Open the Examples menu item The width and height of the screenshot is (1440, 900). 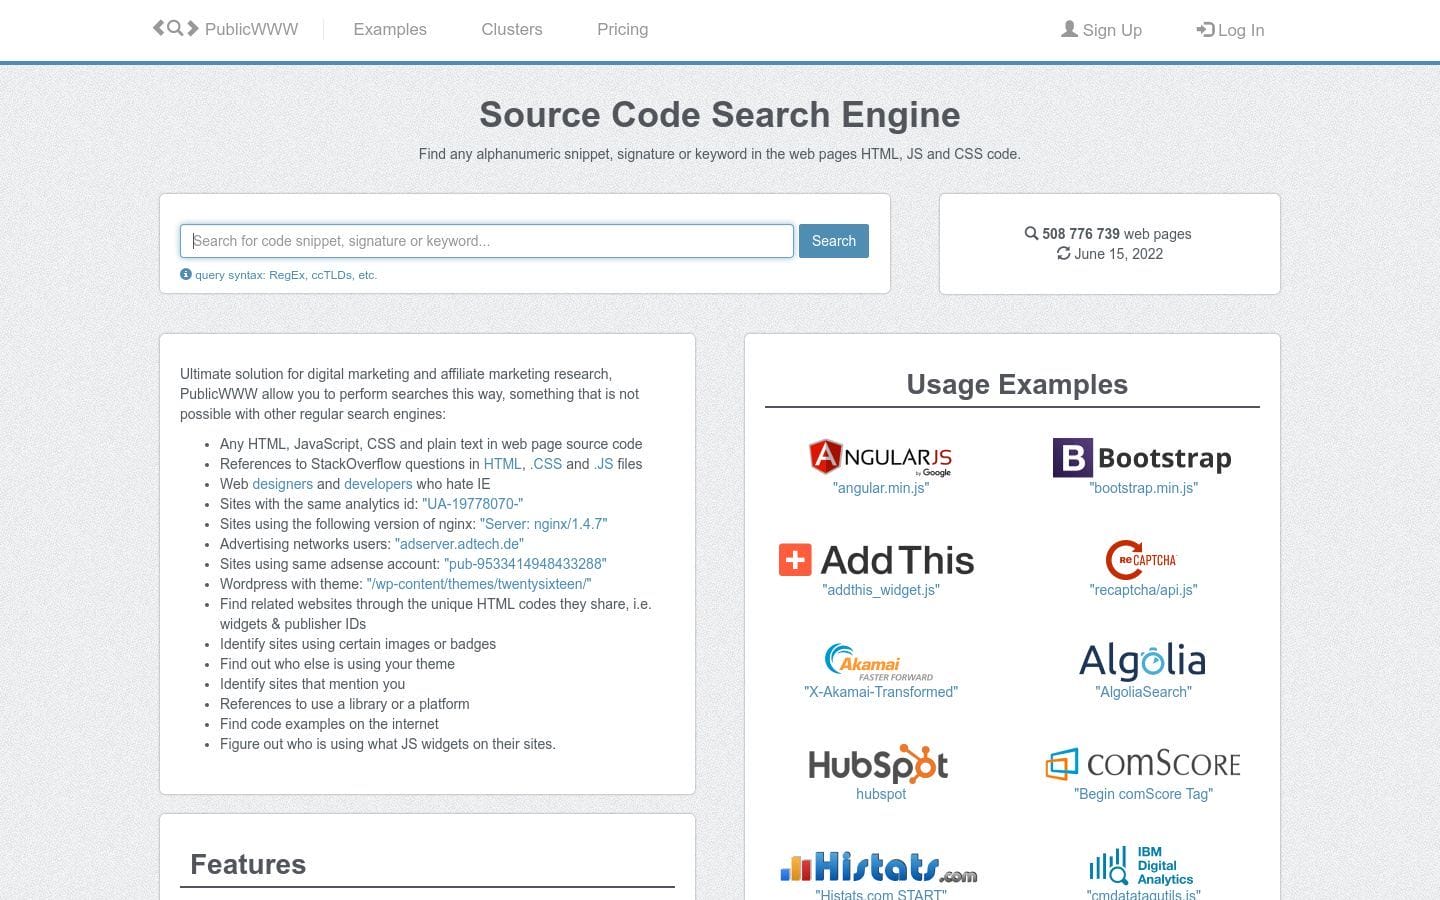390,30
